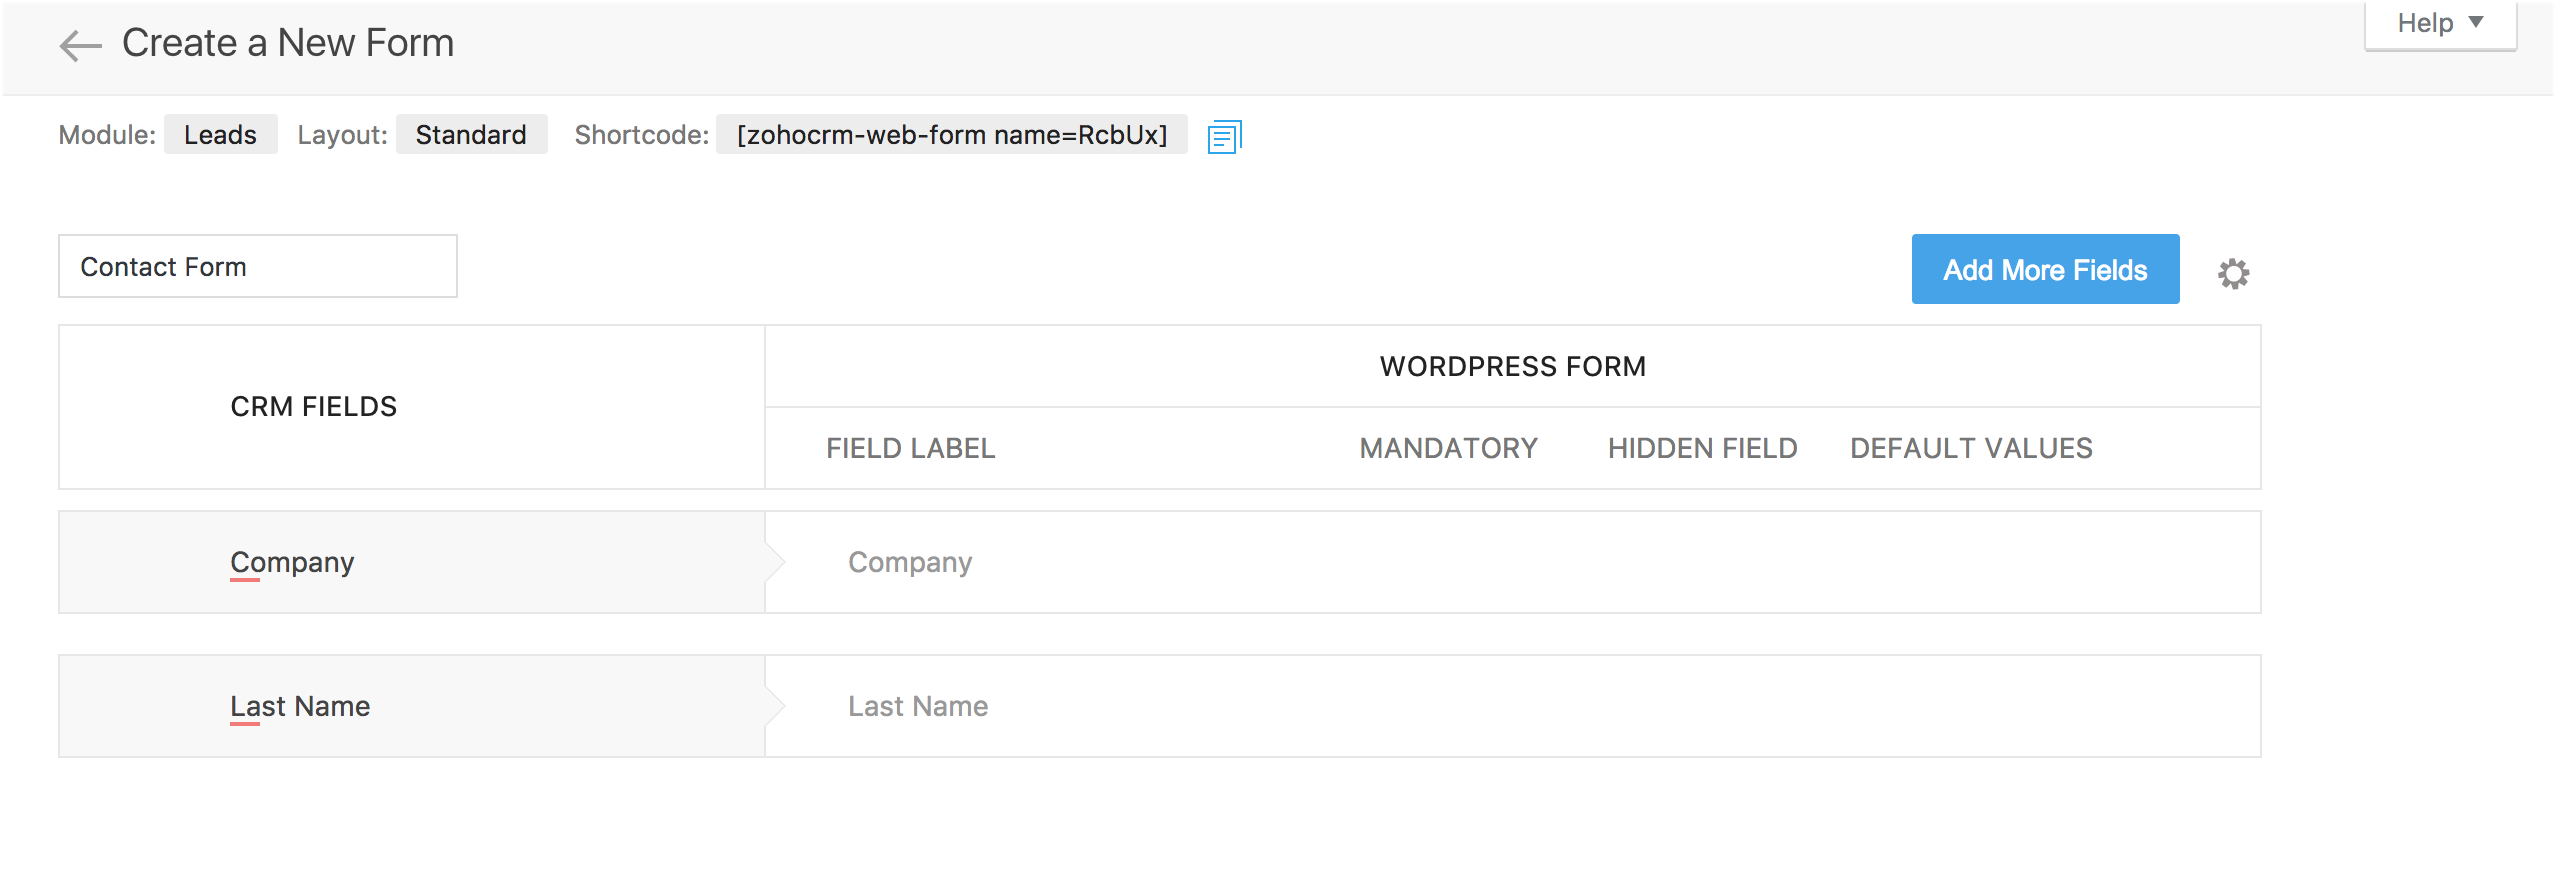The image size is (2556, 894).
Task: Select the zohocrm-web-form shortcode text
Action: 950,135
